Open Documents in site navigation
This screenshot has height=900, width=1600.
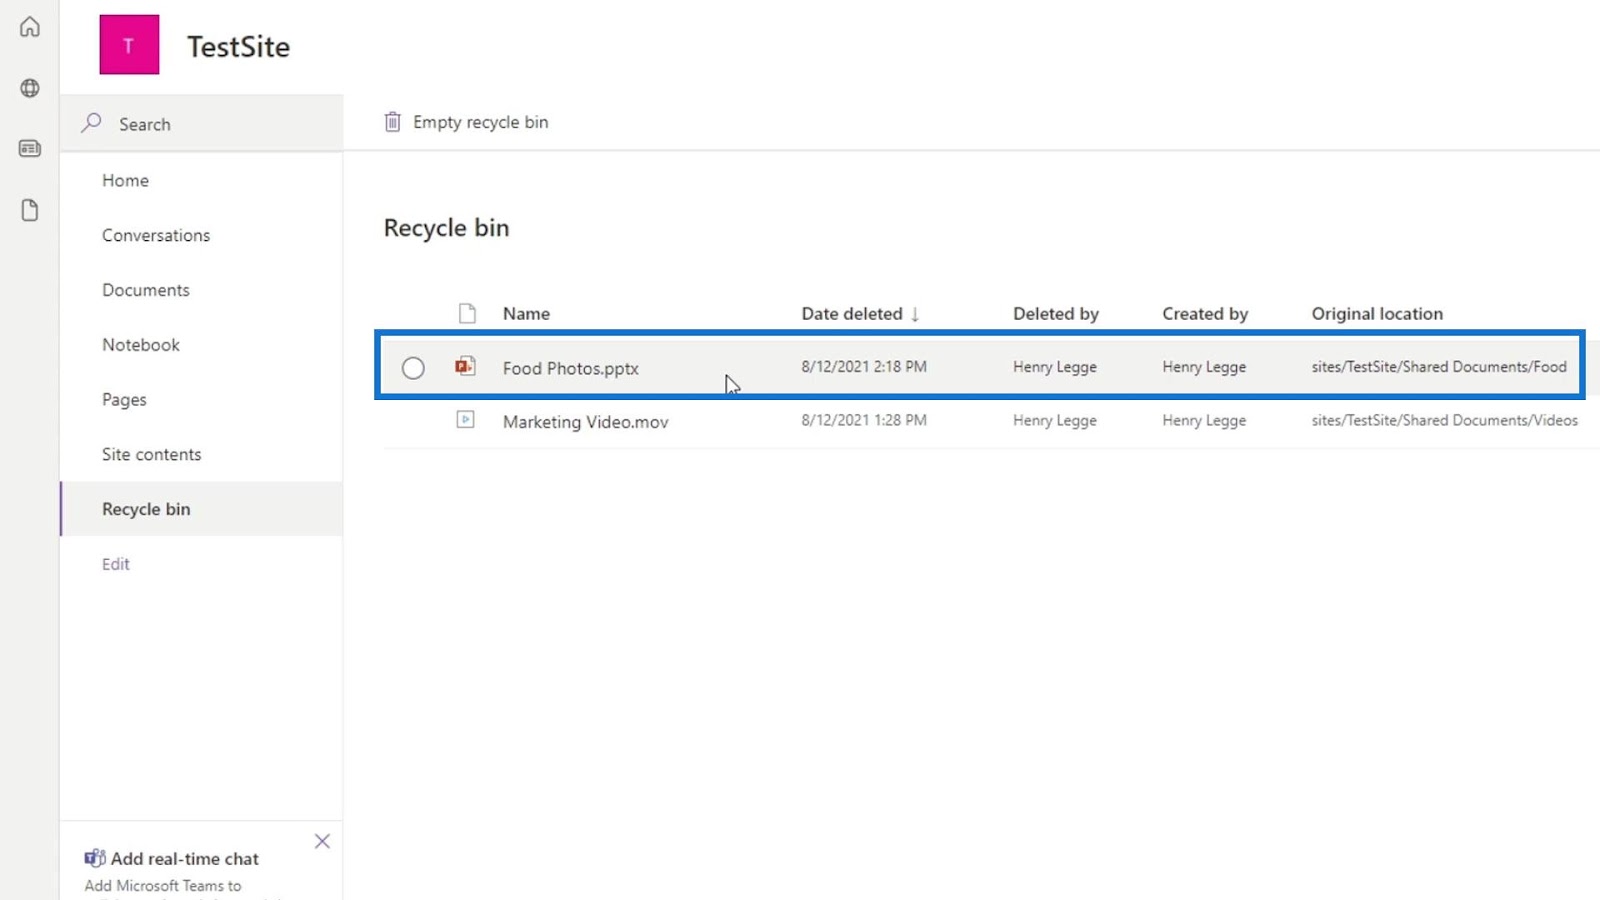(146, 290)
